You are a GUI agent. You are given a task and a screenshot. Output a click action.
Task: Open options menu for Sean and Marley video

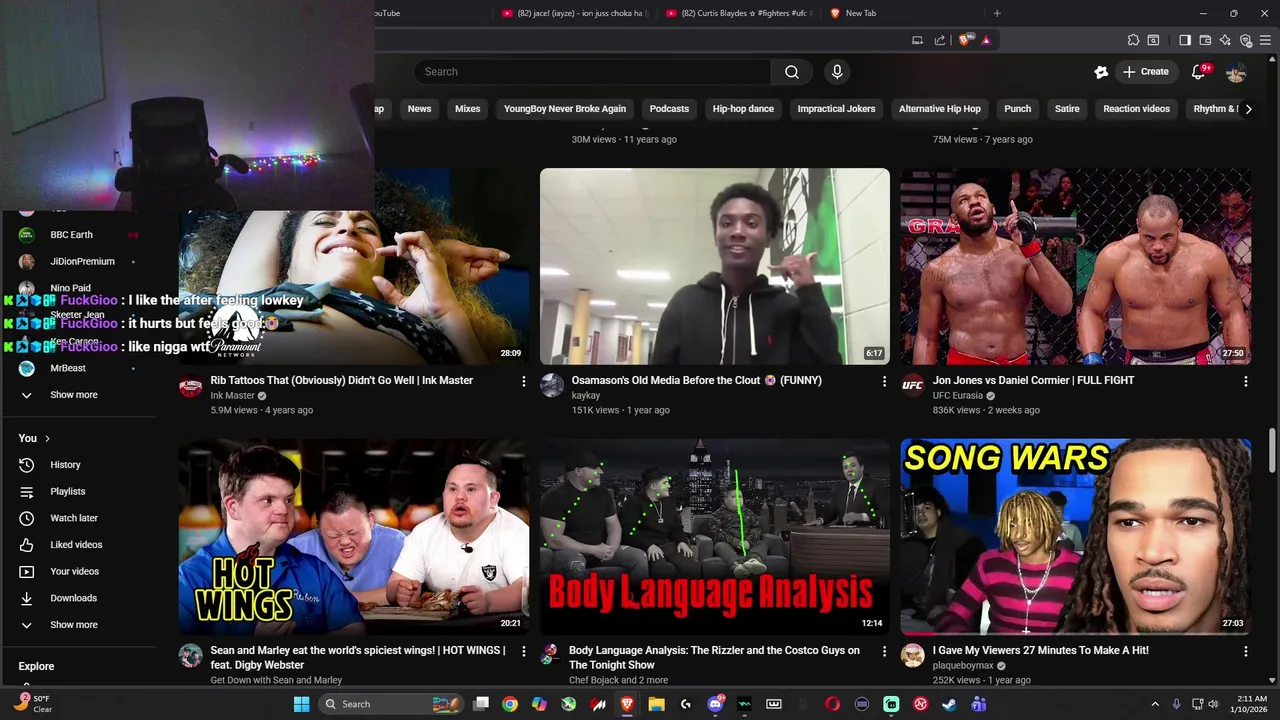(523, 651)
